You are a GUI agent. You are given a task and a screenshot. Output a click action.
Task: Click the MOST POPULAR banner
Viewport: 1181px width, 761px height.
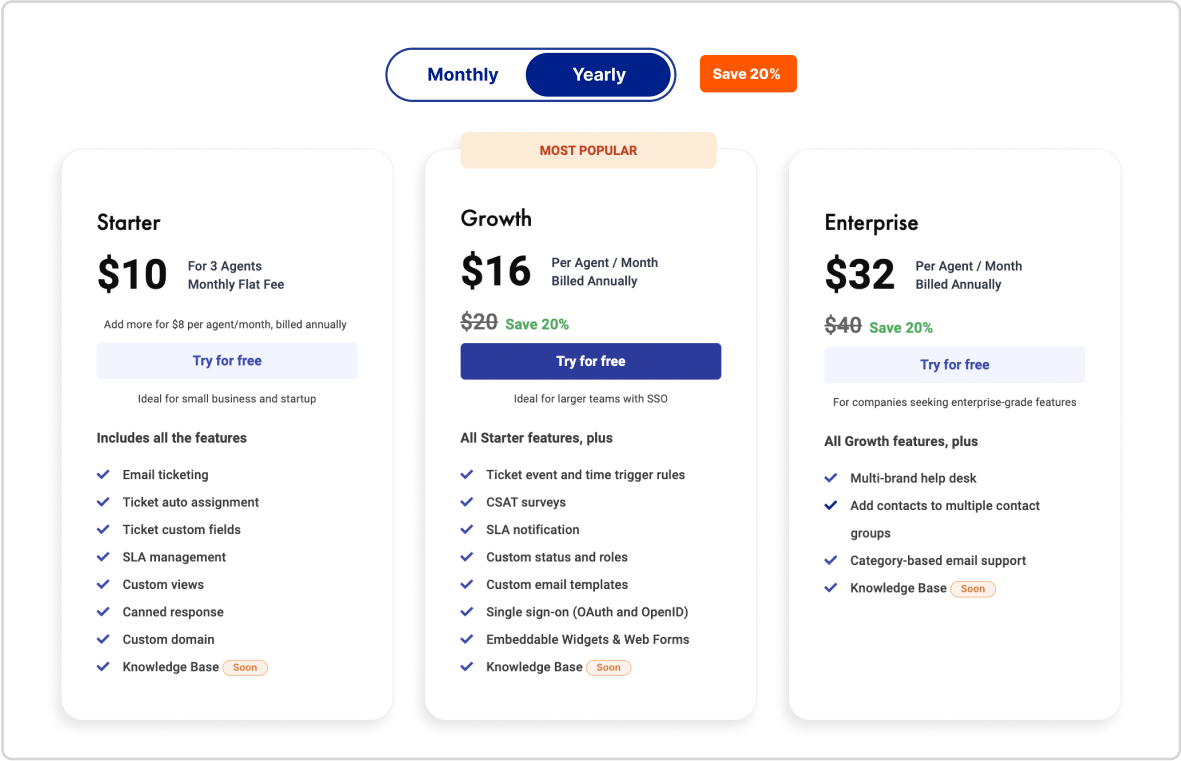pyautogui.click(x=588, y=150)
